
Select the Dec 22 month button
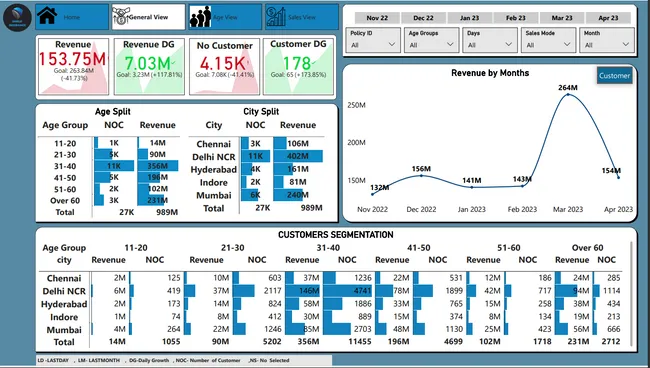[423, 18]
